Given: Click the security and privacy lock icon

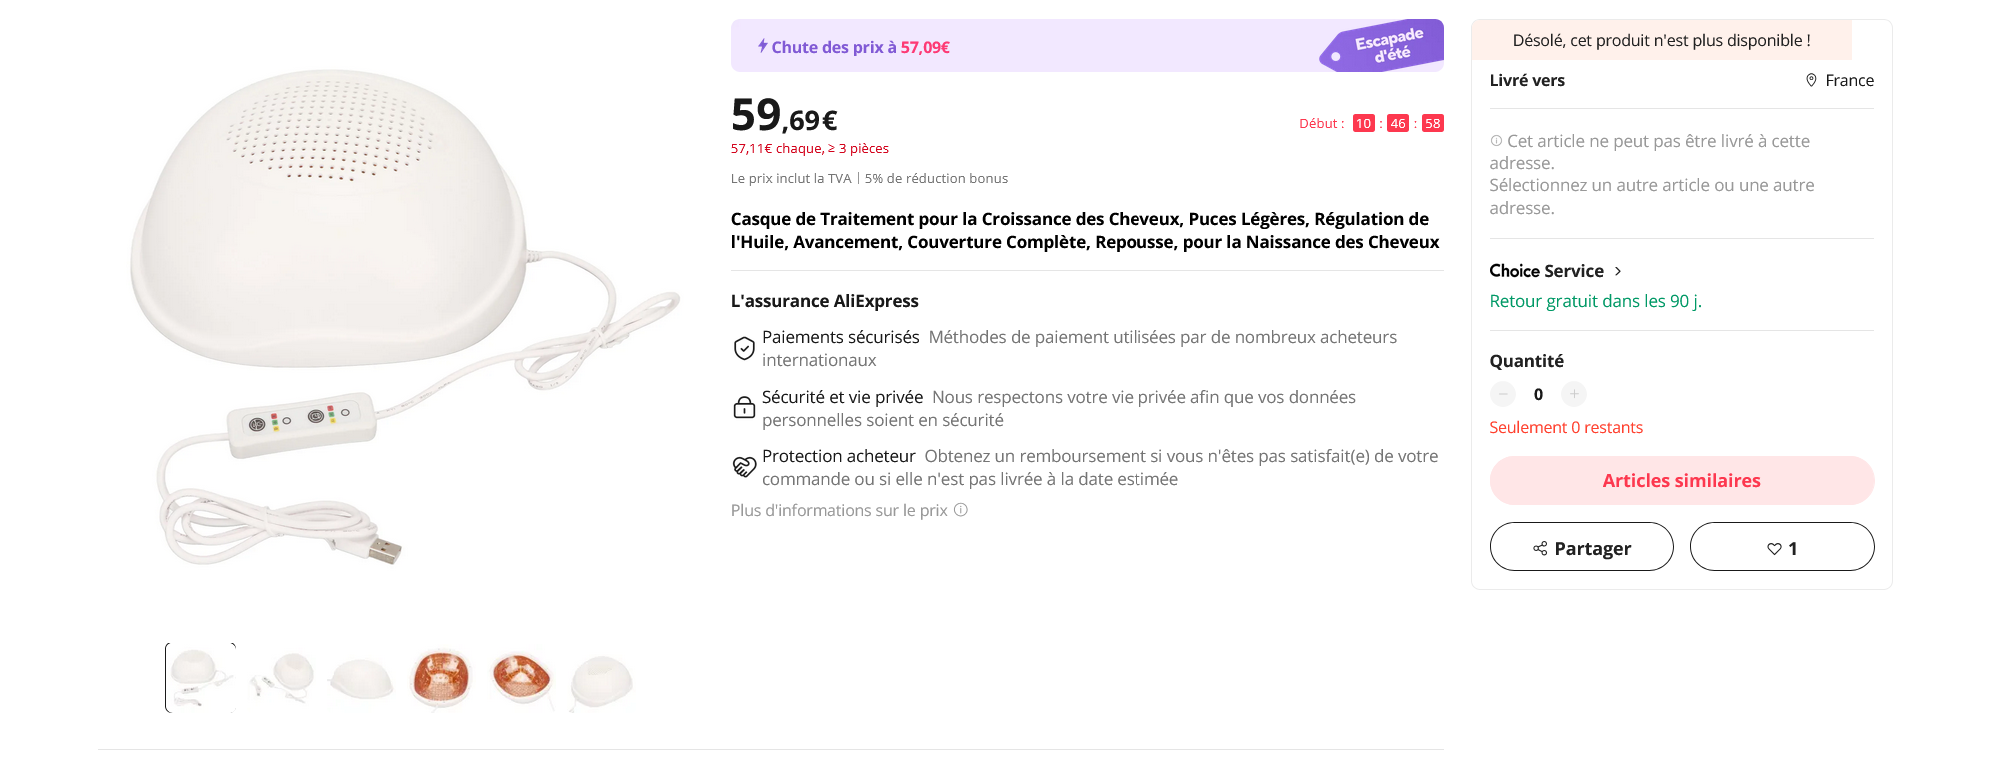Looking at the screenshot, I should pyautogui.click(x=743, y=407).
